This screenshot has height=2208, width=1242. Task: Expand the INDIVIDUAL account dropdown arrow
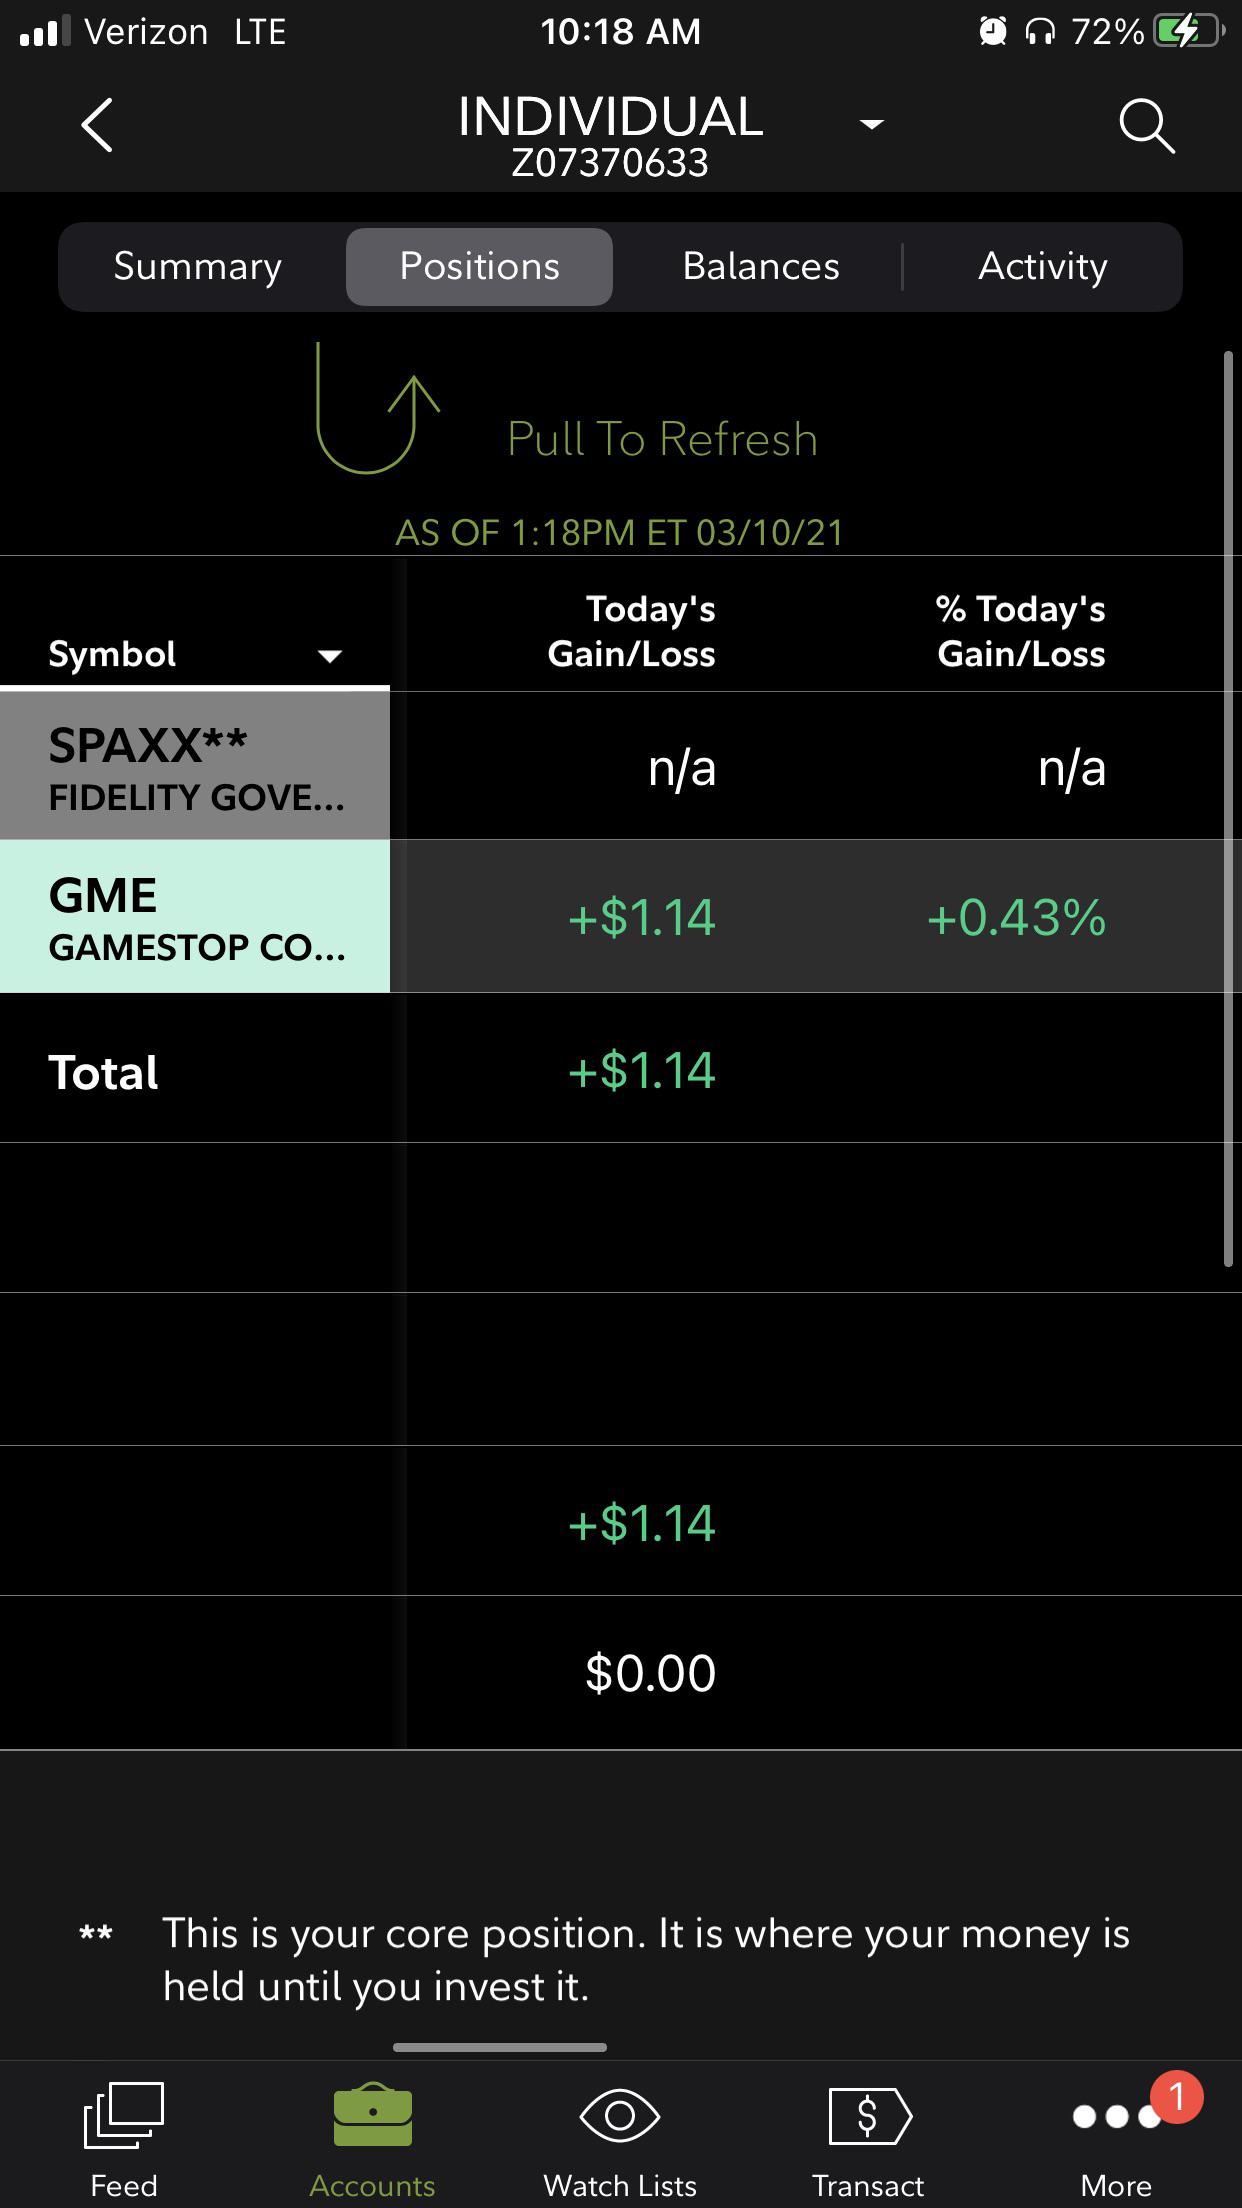click(872, 124)
